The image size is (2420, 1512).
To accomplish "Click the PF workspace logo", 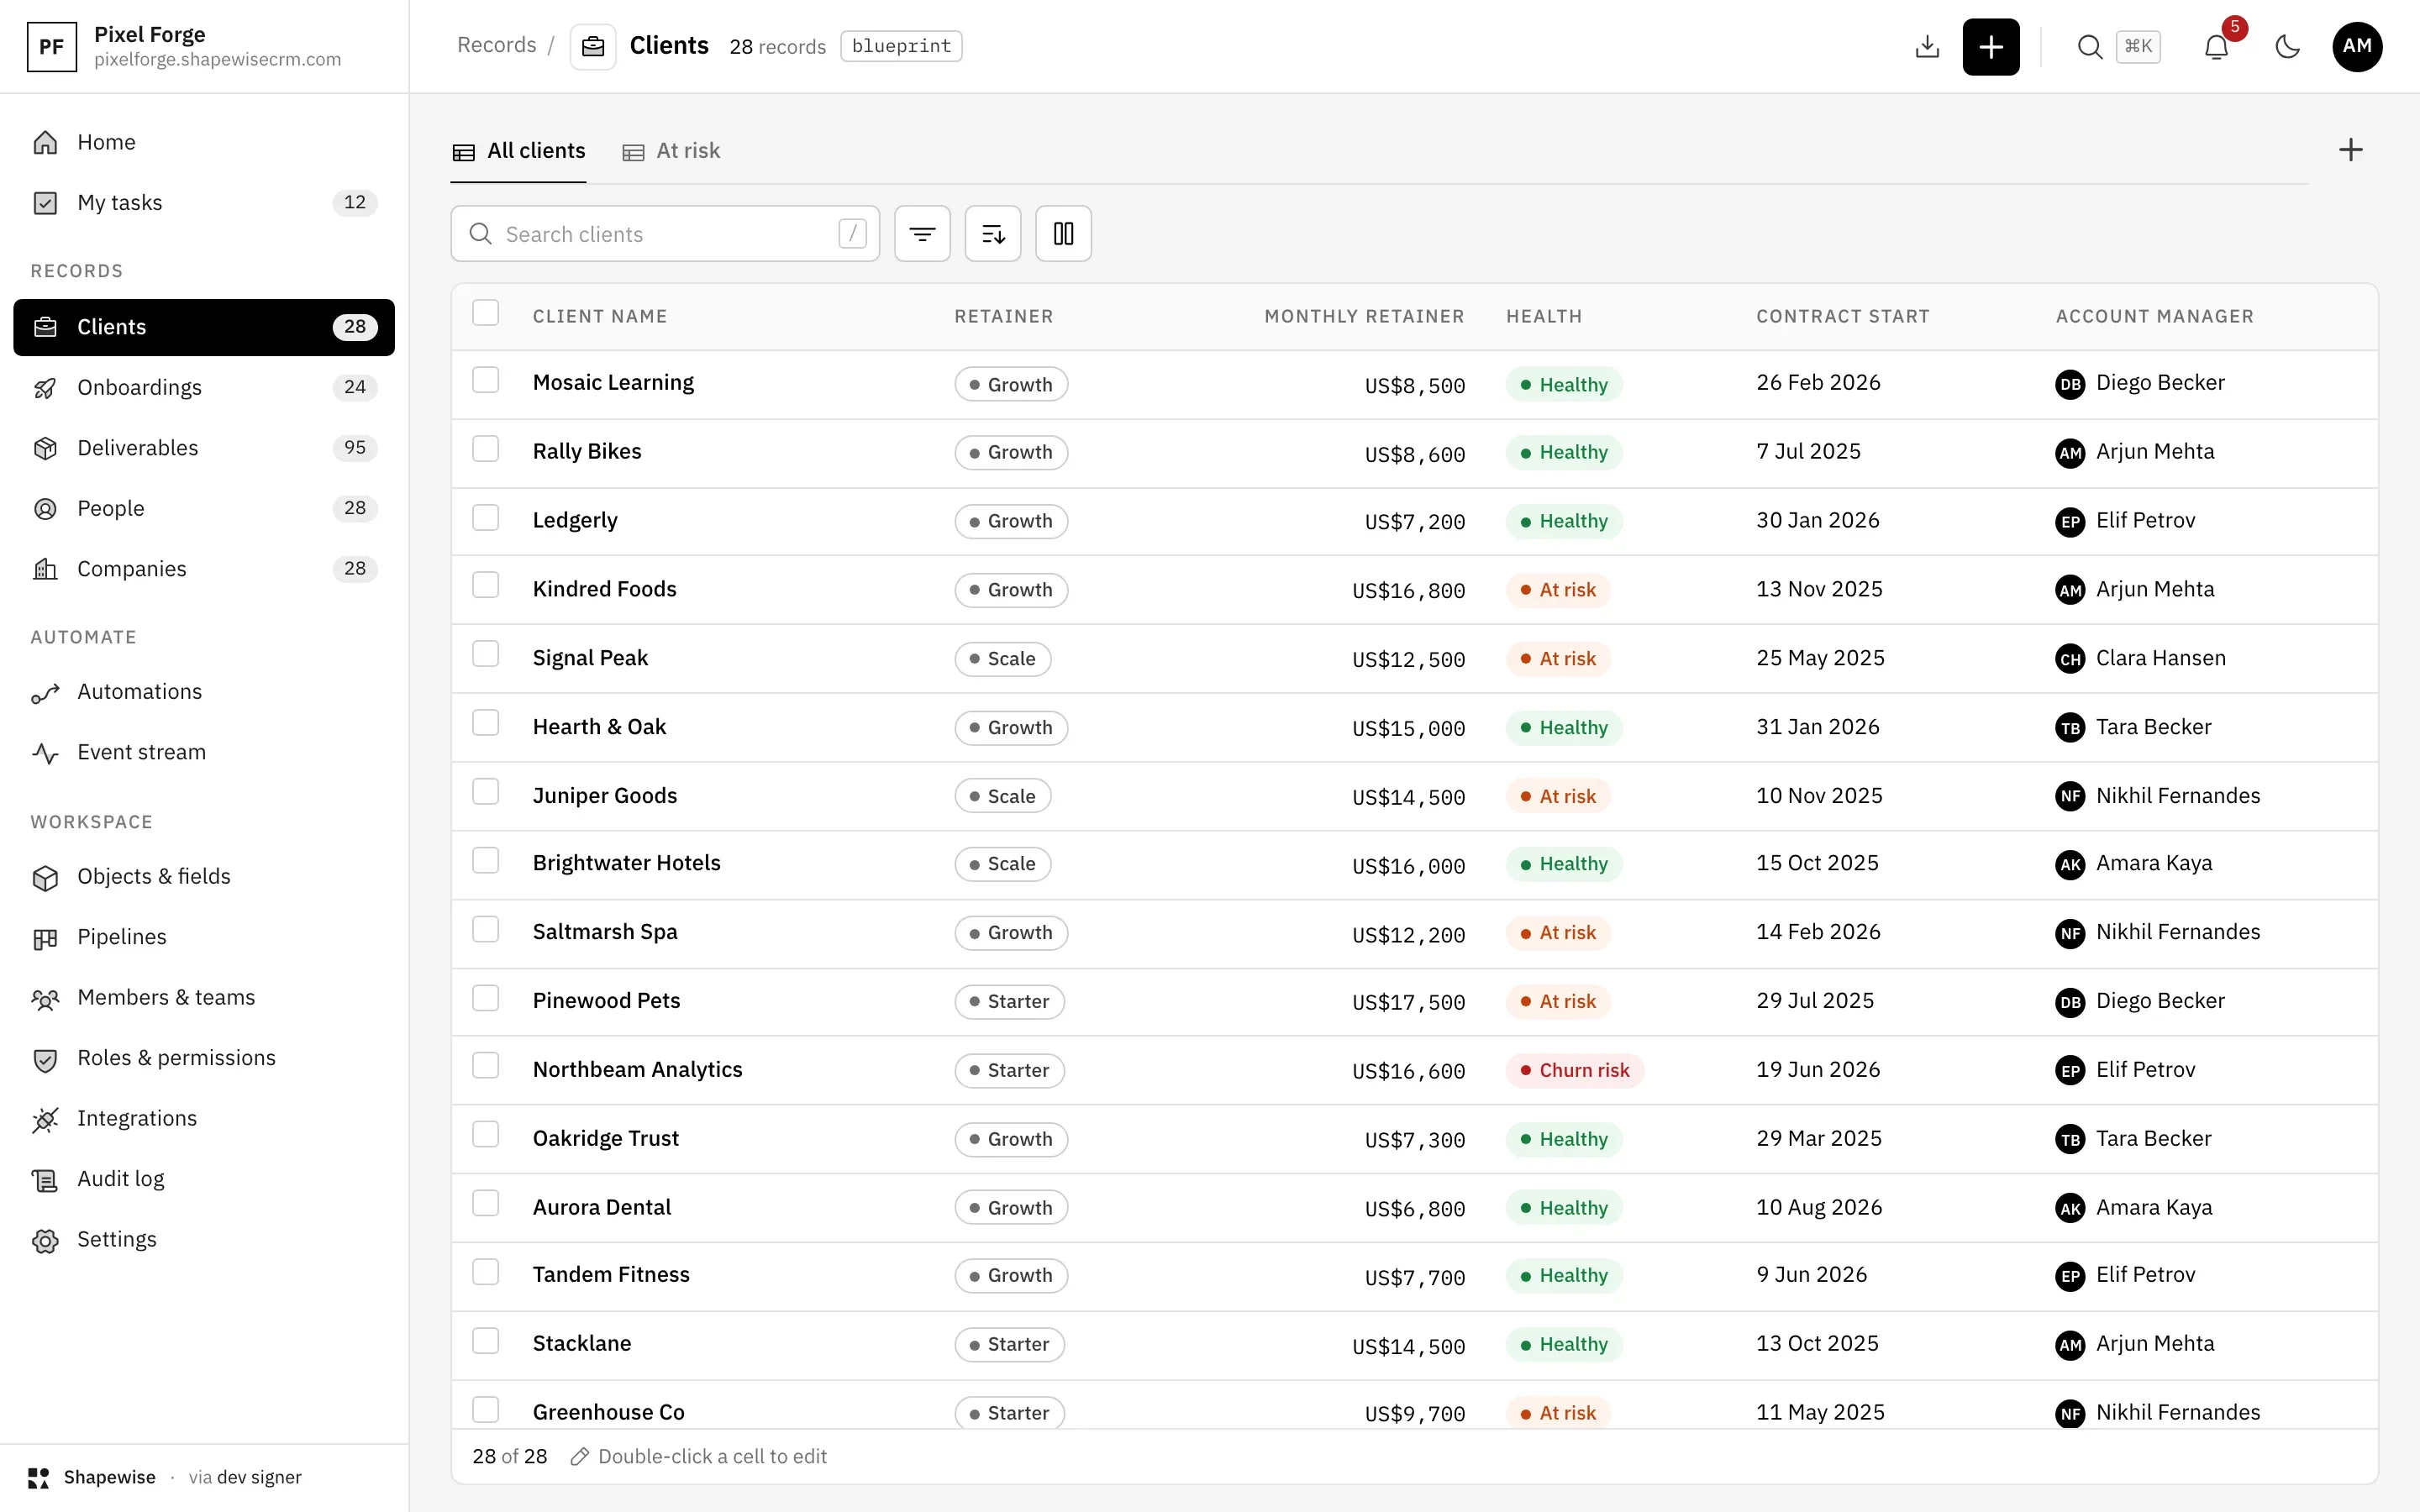I will pyautogui.click(x=52, y=47).
